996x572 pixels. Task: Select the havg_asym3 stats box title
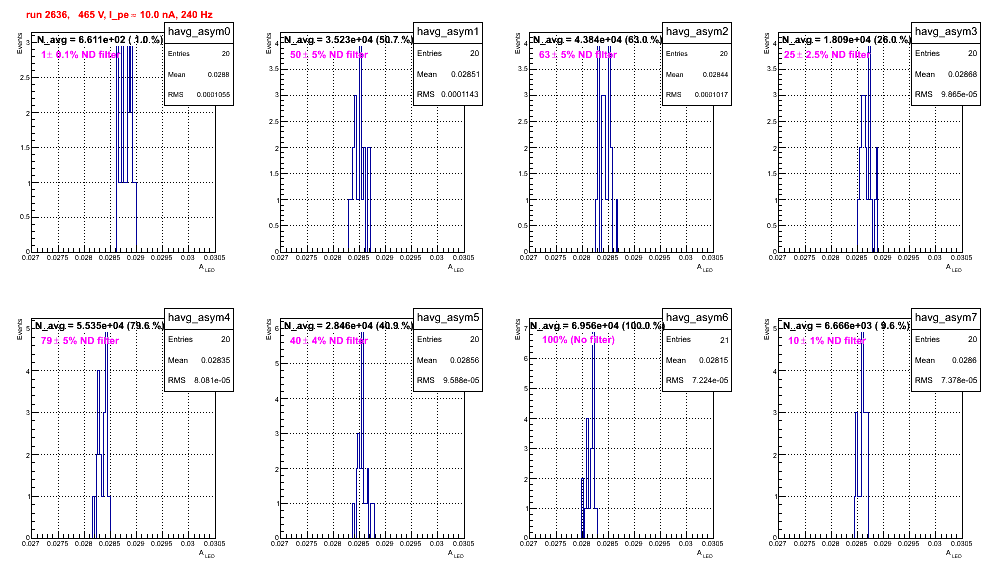pos(946,32)
